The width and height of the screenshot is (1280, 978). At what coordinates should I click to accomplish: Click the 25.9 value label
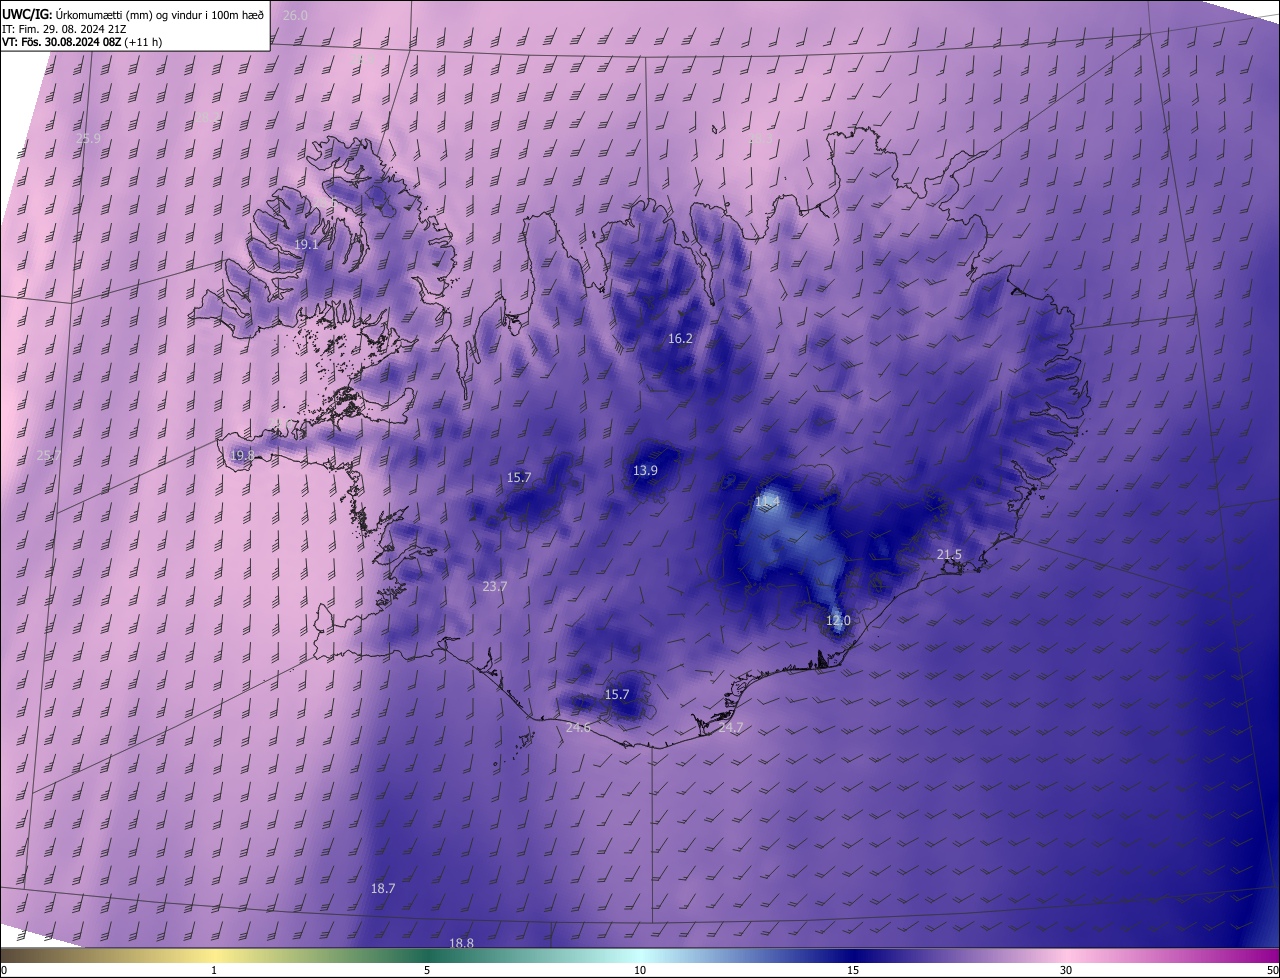(x=89, y=139)
